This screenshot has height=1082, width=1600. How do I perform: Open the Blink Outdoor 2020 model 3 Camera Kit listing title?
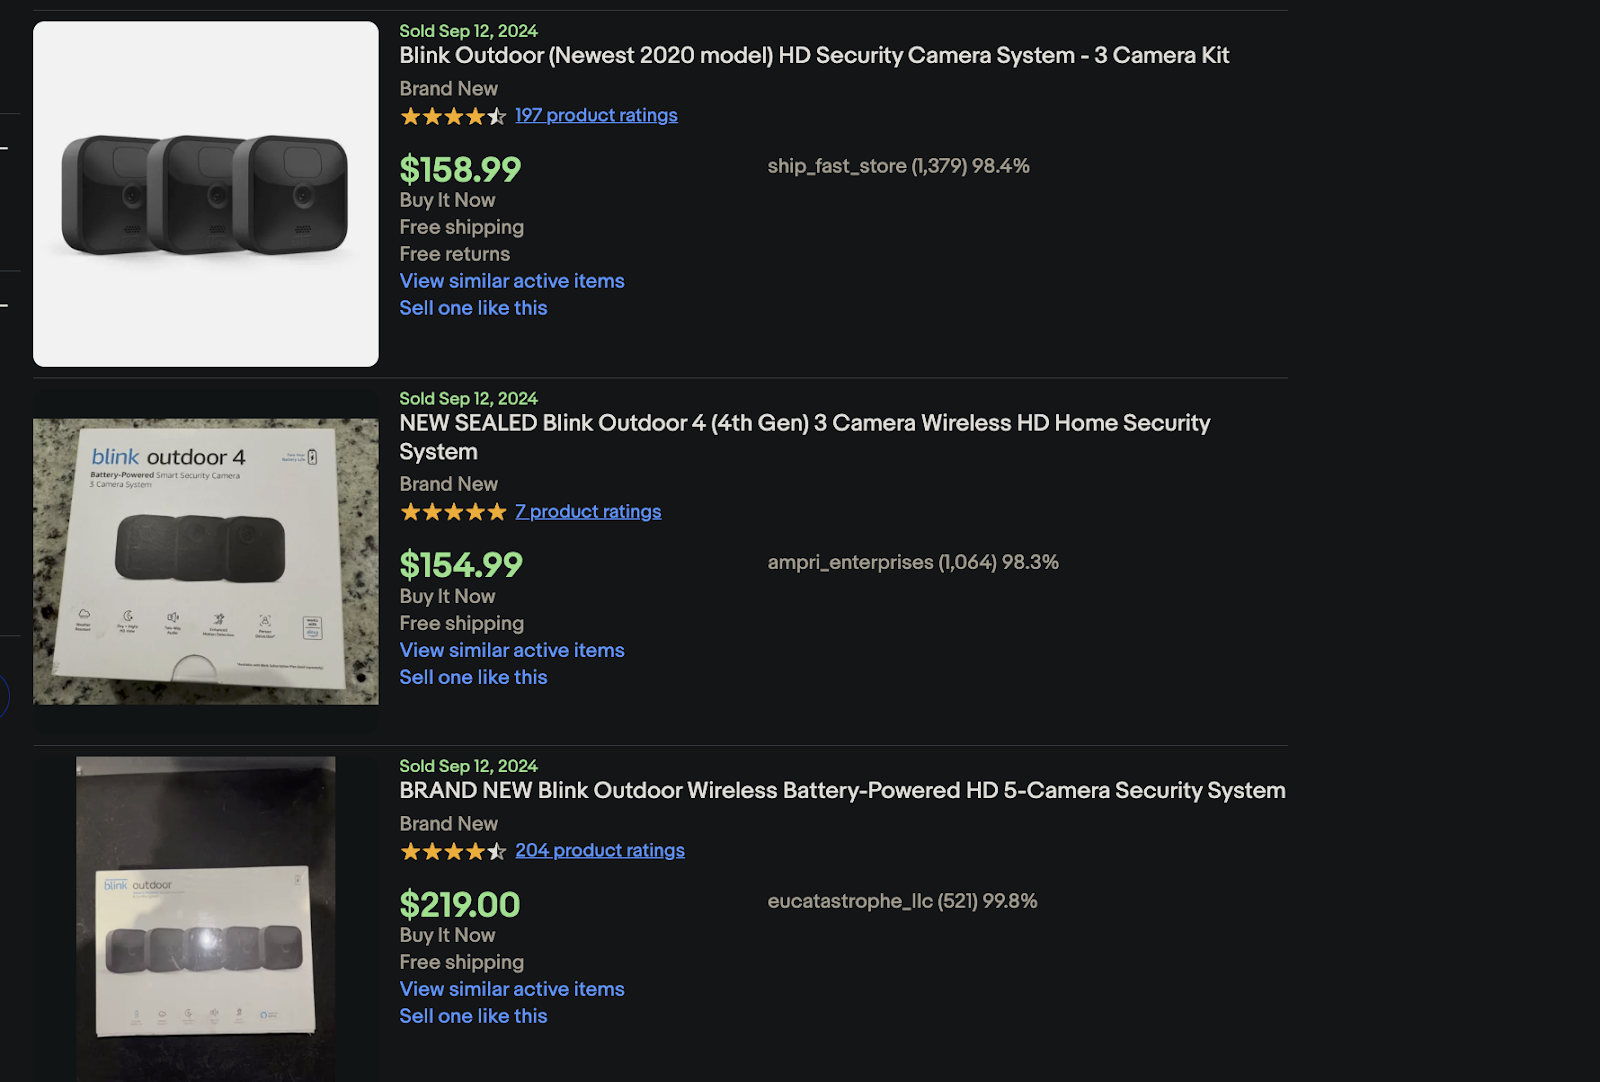point(814,56)
